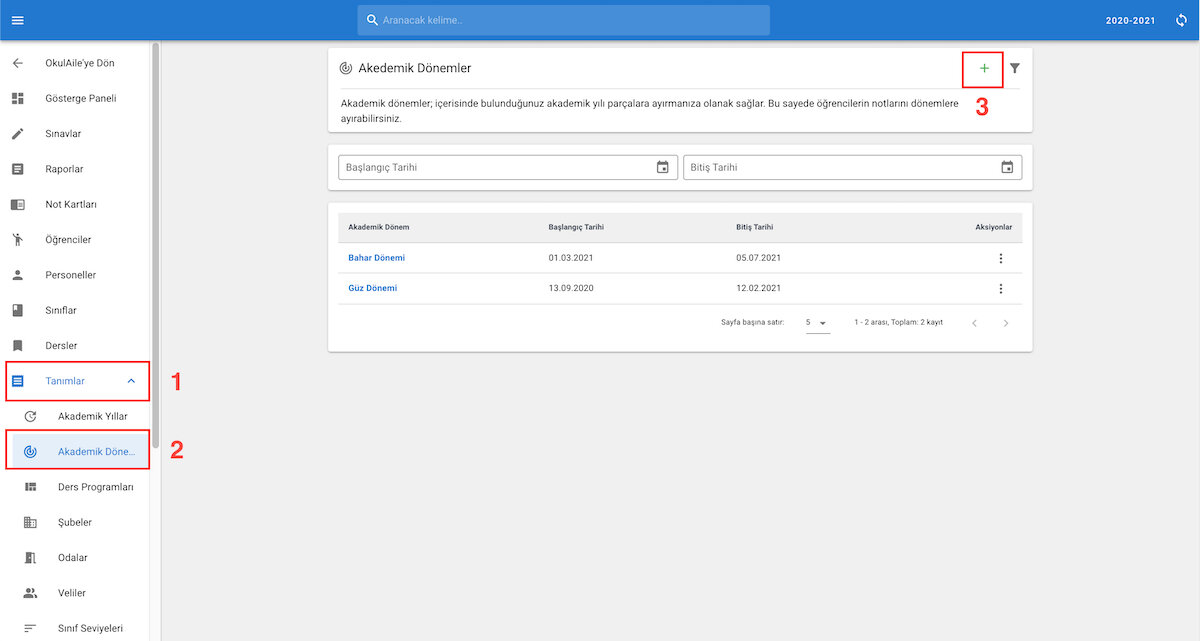Click the Aranacak kelime search field
This screenshot has height=641, width=1200.
click(x=563, y=20)
